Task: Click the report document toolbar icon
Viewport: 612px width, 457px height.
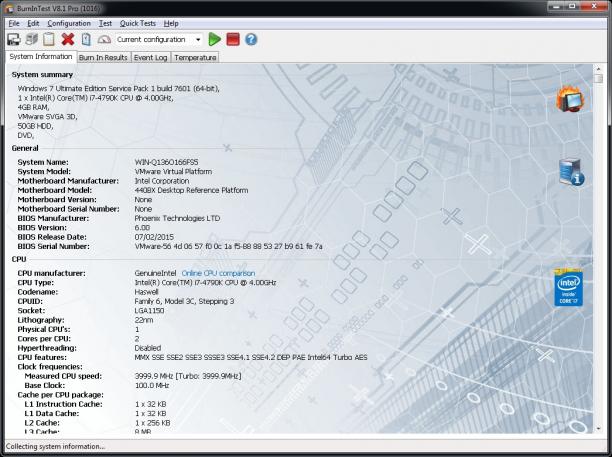Action: pos(86,39)
